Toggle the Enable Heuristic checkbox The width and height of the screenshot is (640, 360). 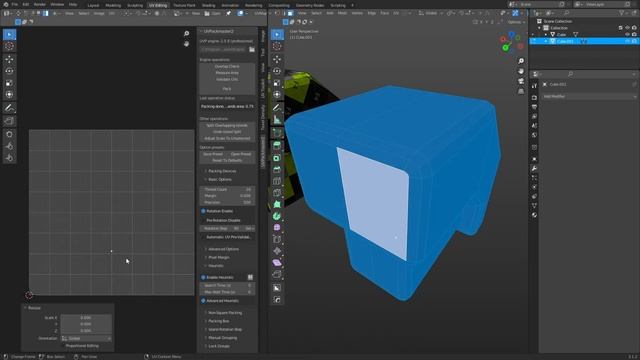[x=203, y=278]
